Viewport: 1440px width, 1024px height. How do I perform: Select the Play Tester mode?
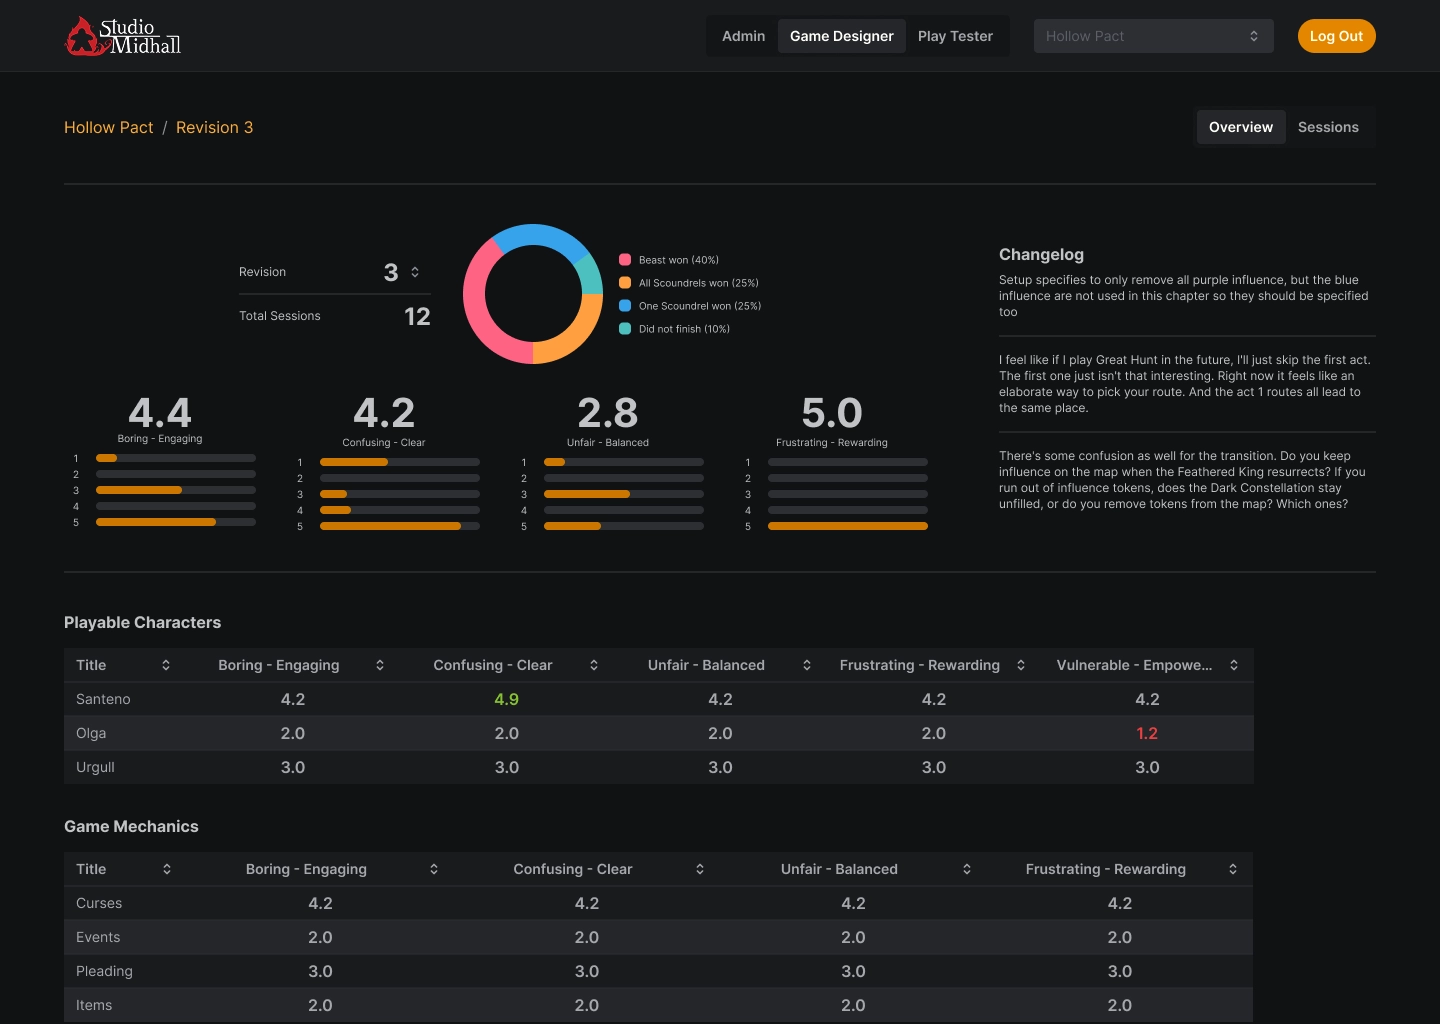click(955, 36)
